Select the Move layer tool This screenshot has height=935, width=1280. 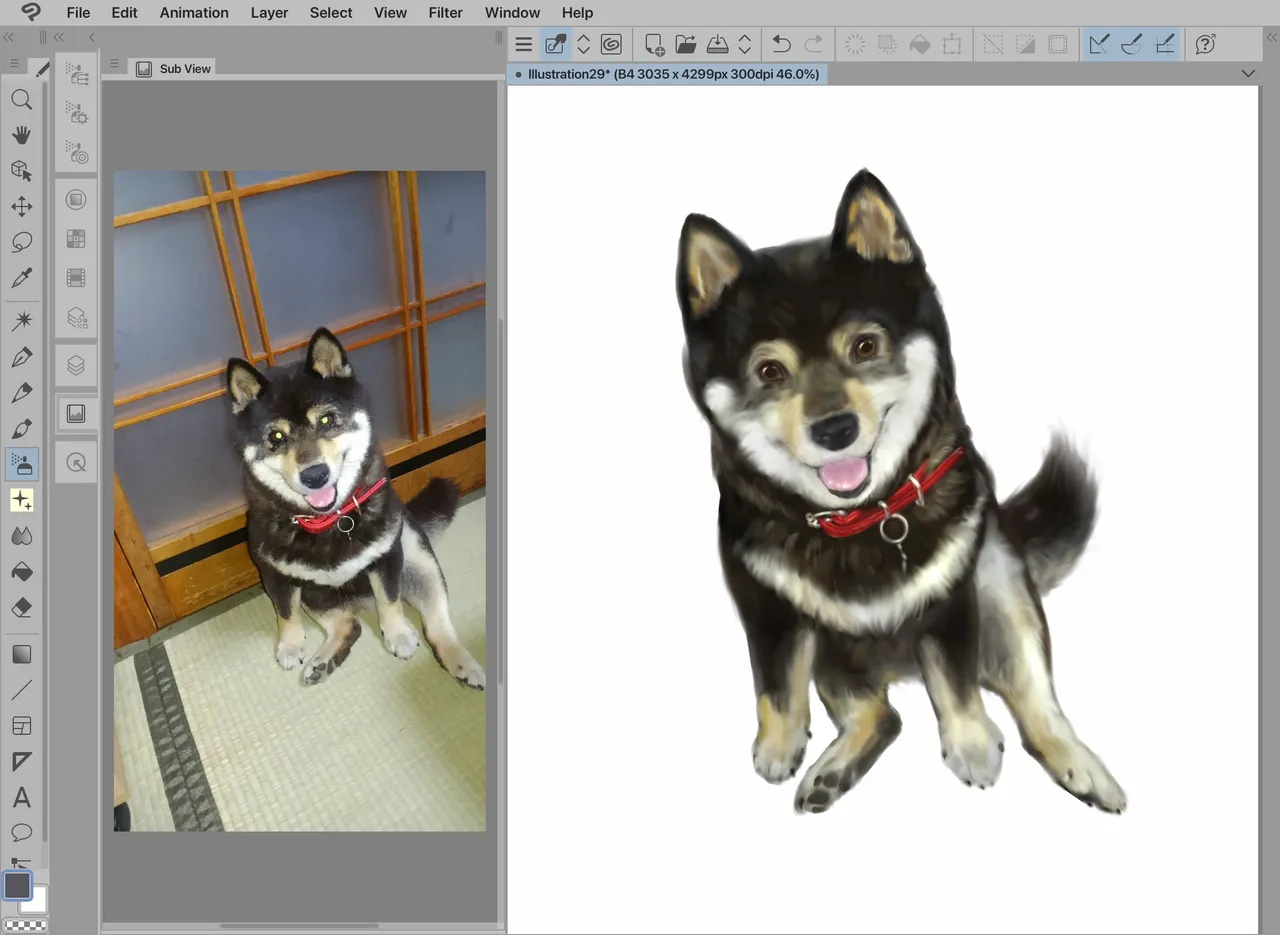tap(21, 207)
